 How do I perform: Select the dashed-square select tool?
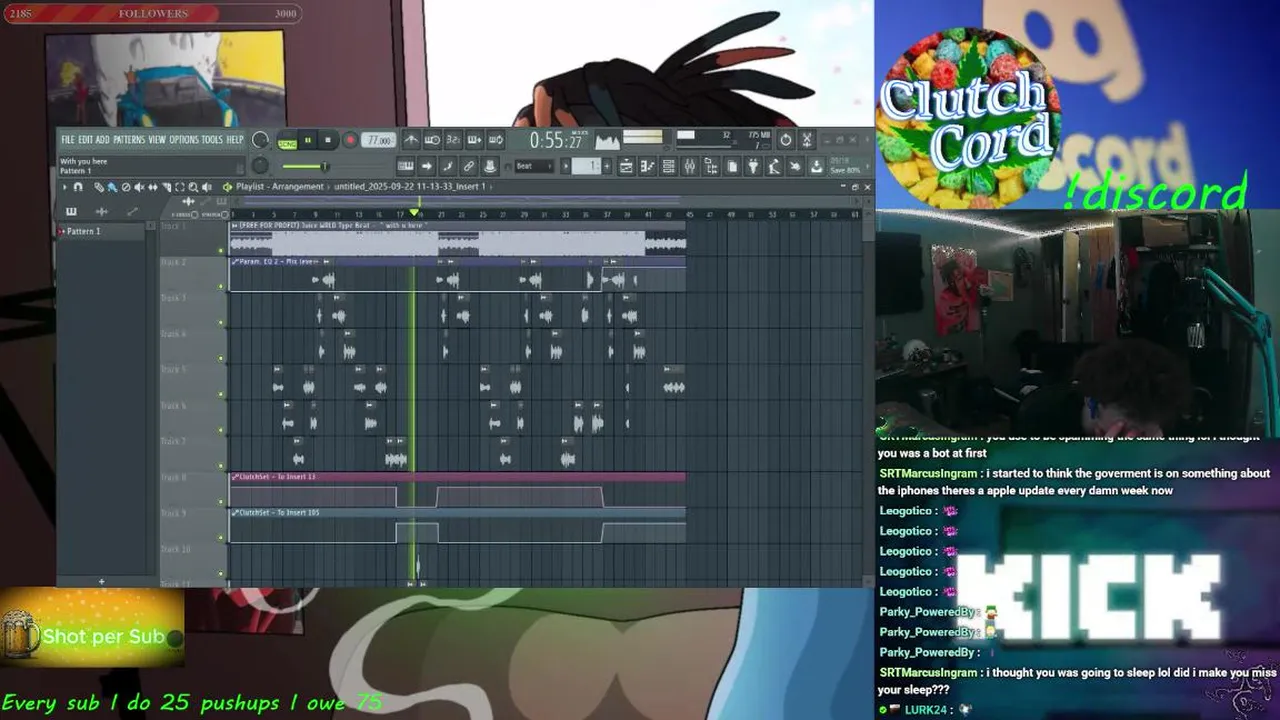tap(180, 187)
